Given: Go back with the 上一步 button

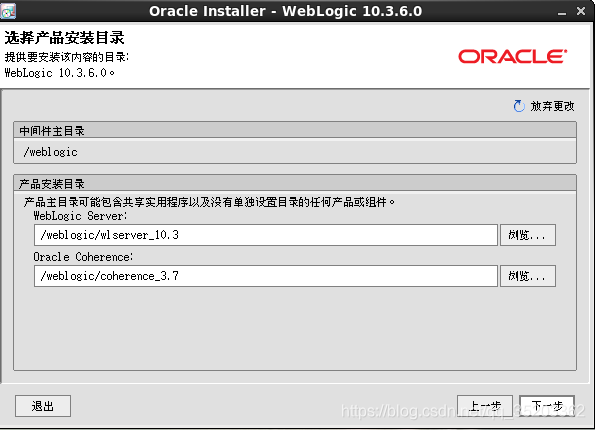Looking at the screenshot, I should point(485,406).
